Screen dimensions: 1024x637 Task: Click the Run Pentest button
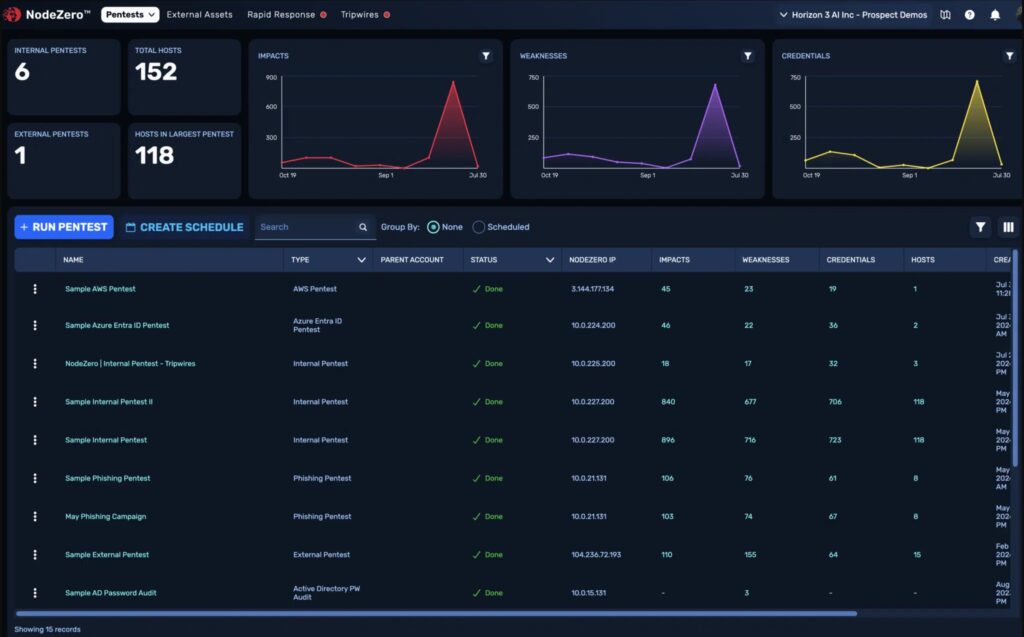click(x=64, y=227)
